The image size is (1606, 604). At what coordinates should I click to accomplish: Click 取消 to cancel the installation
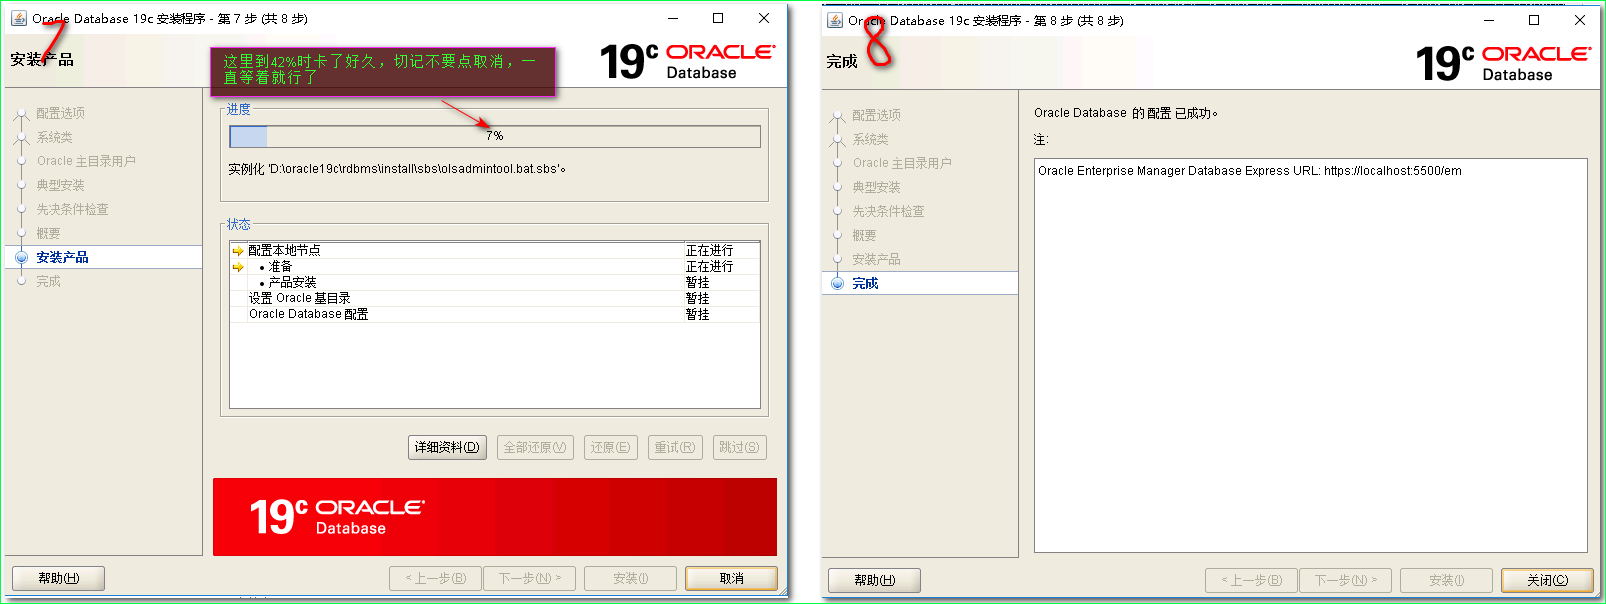(x=731, y=578)
